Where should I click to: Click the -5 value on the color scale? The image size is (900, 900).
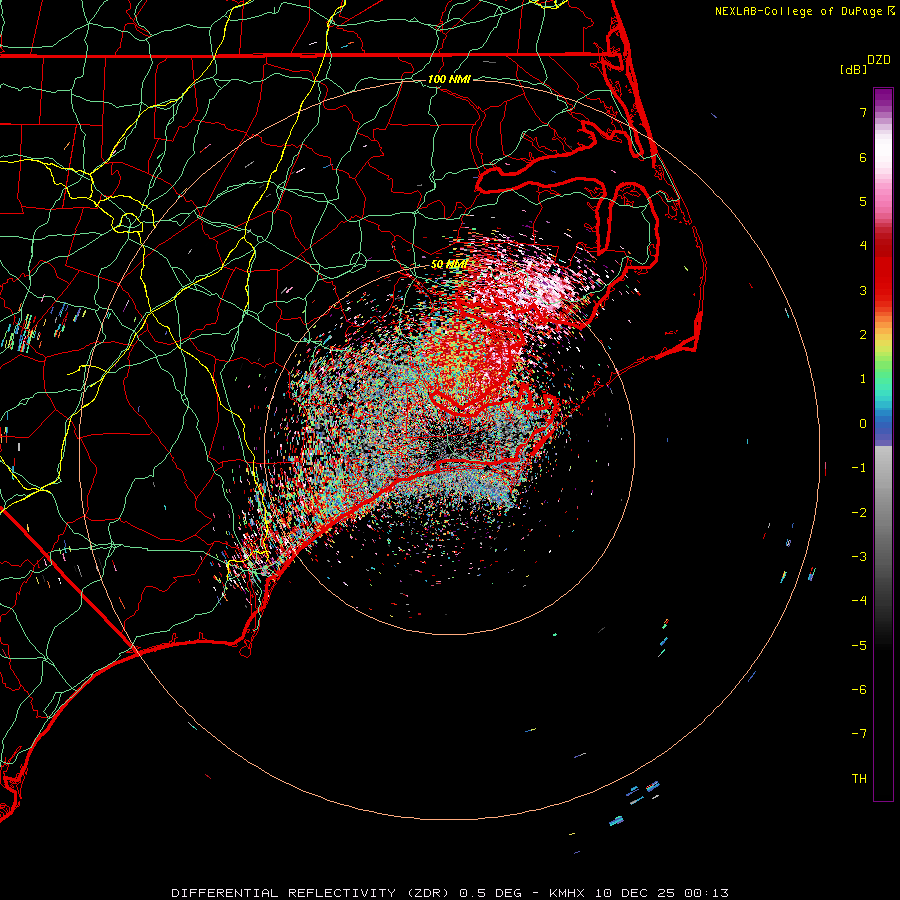click(859, 646)
